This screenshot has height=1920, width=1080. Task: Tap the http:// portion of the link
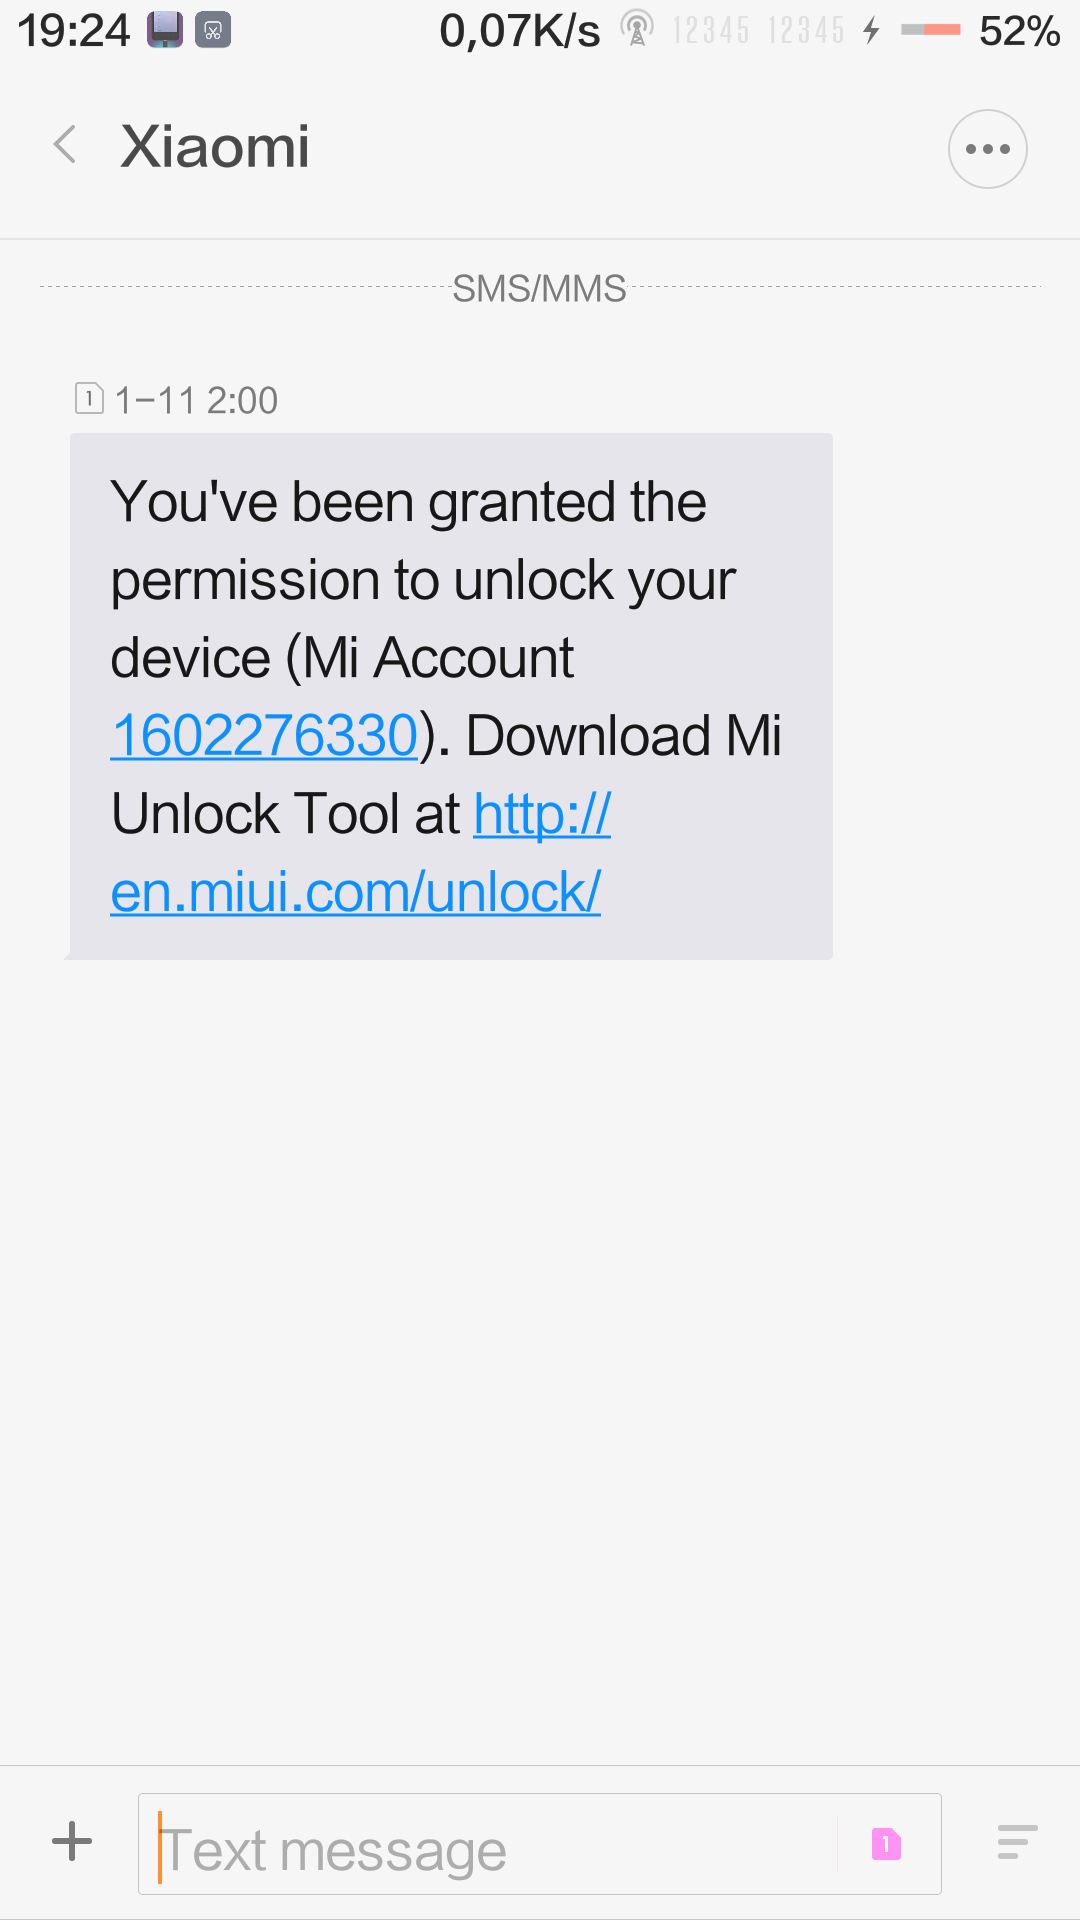[542, 814]
